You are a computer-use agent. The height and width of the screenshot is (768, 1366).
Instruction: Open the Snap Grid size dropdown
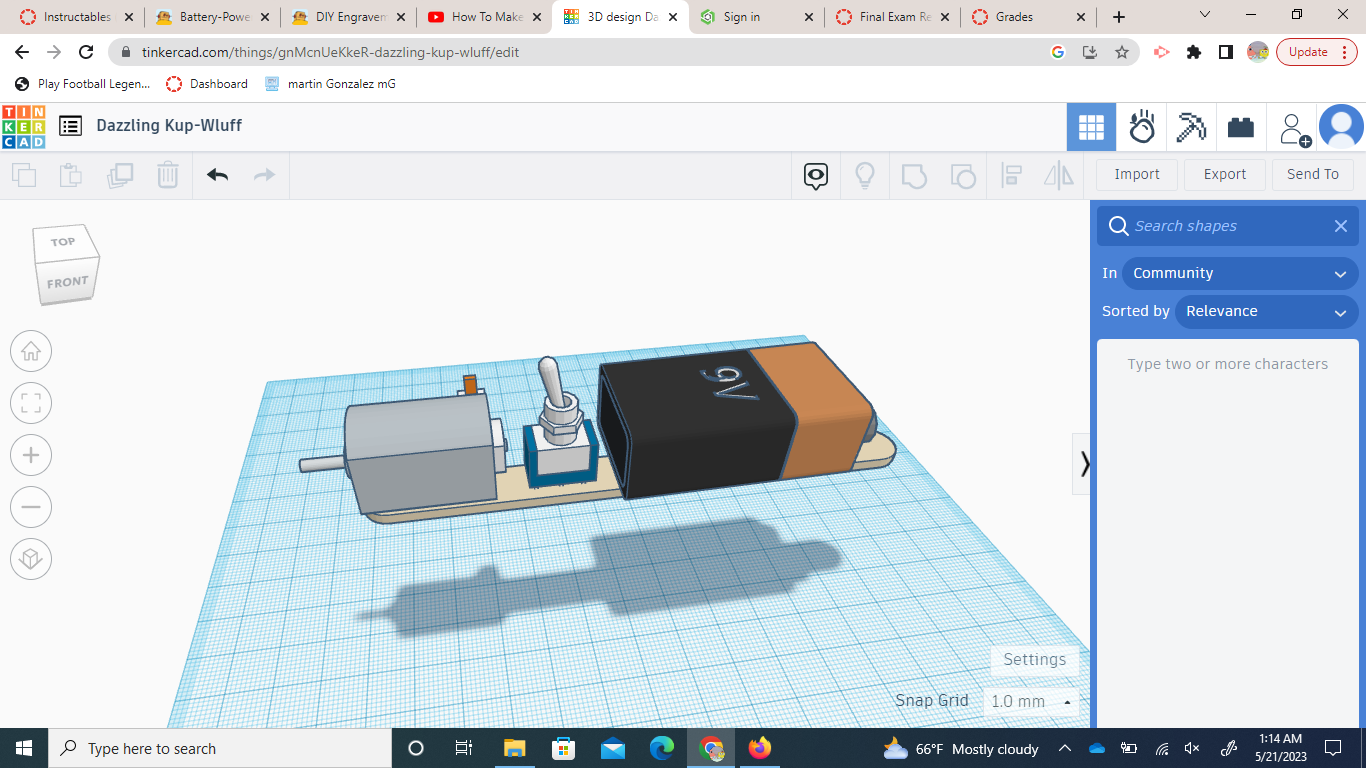pos(1031,701)
